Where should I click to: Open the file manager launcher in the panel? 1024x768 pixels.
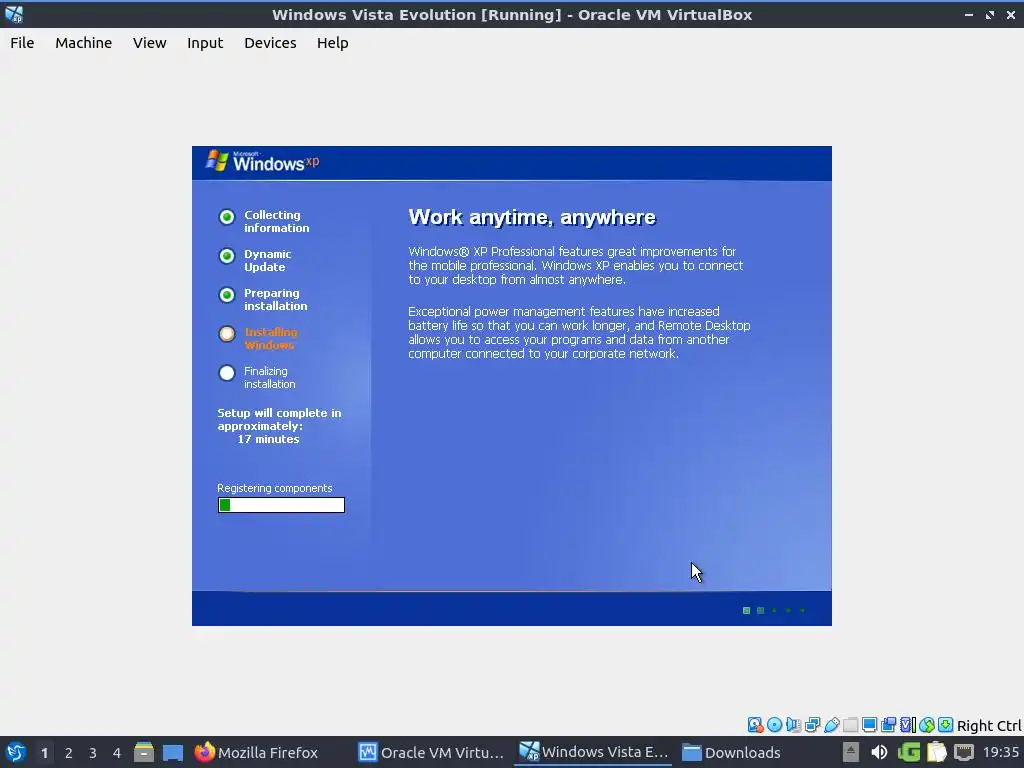144,752
